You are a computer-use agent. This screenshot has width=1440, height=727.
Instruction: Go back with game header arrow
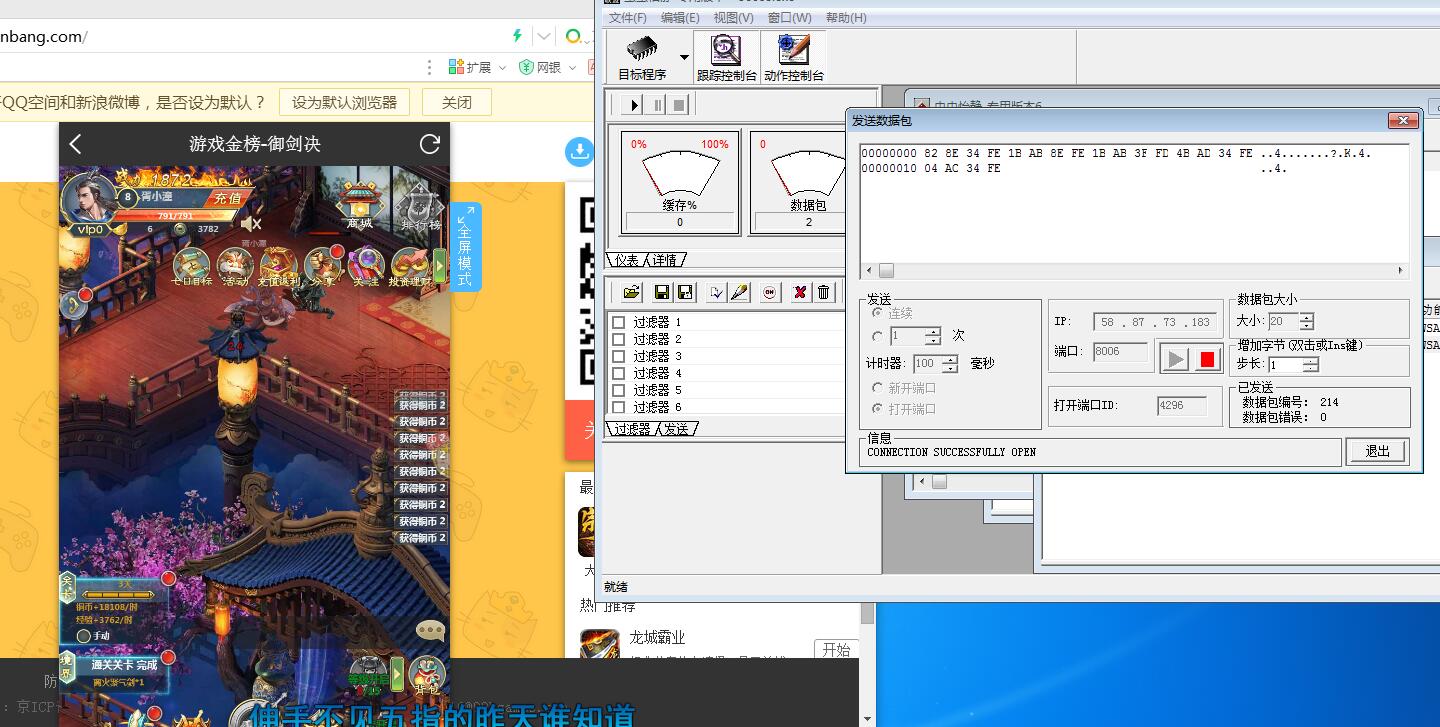[x=76, y=144]
